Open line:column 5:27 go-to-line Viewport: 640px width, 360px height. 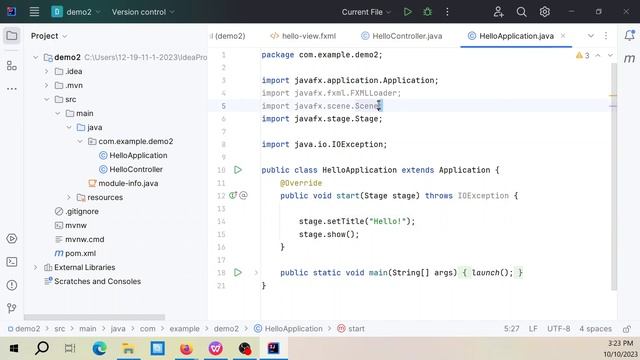511,329
